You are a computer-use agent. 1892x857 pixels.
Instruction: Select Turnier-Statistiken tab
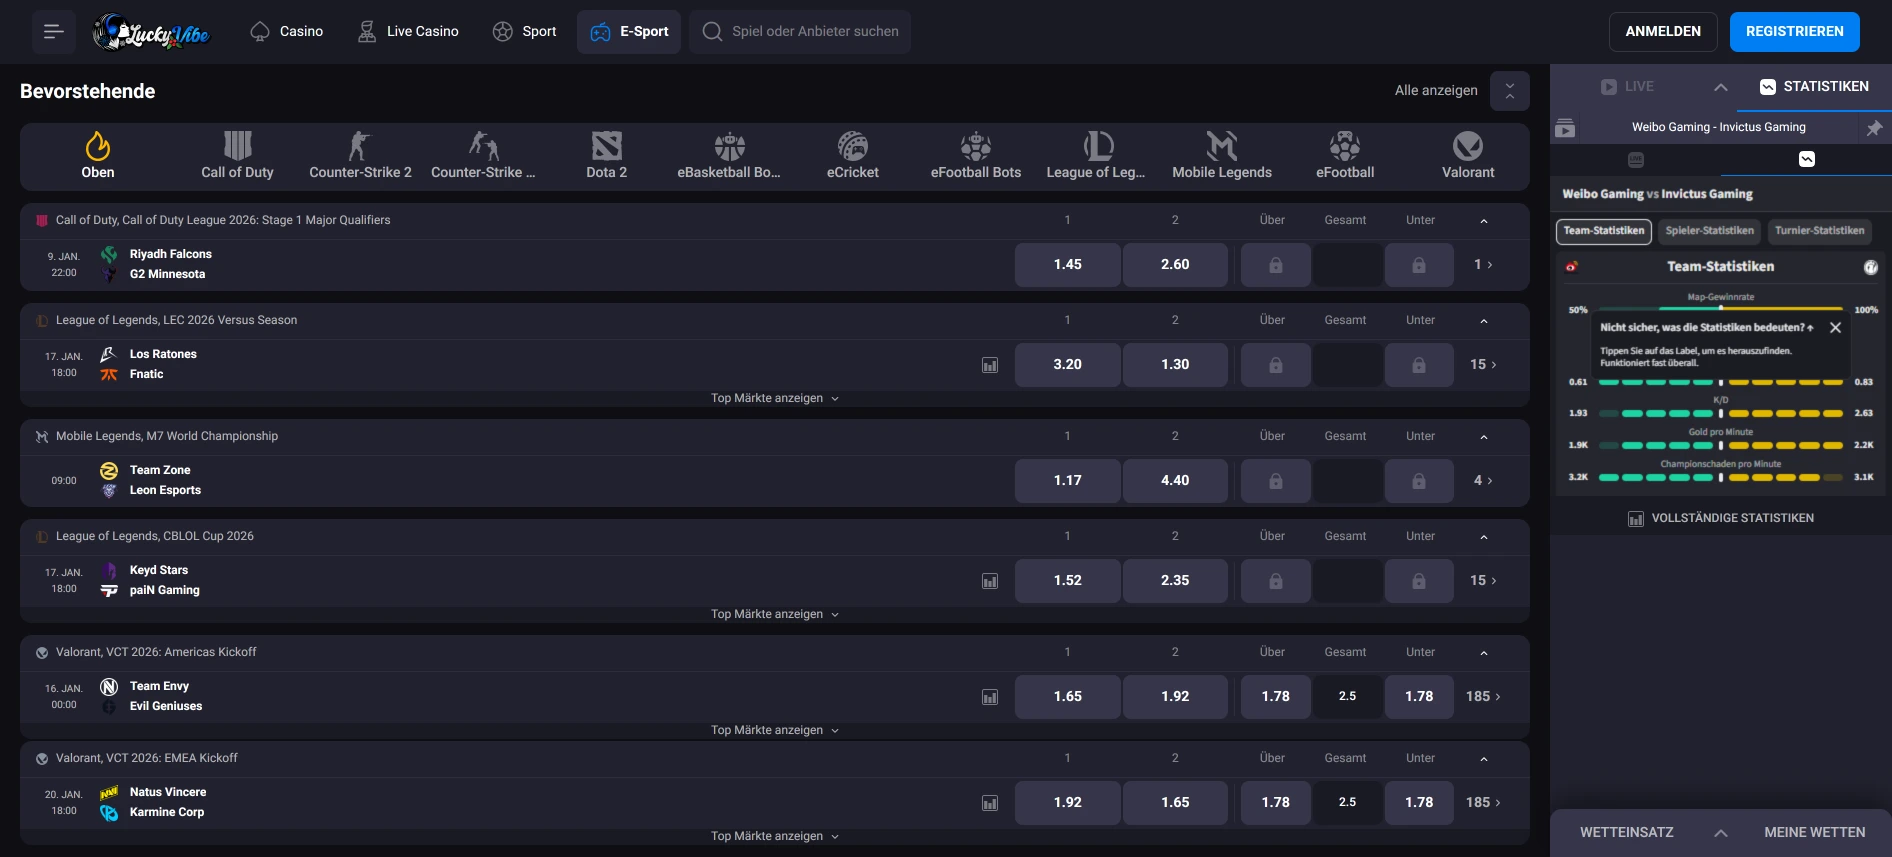click(1819, 231)
